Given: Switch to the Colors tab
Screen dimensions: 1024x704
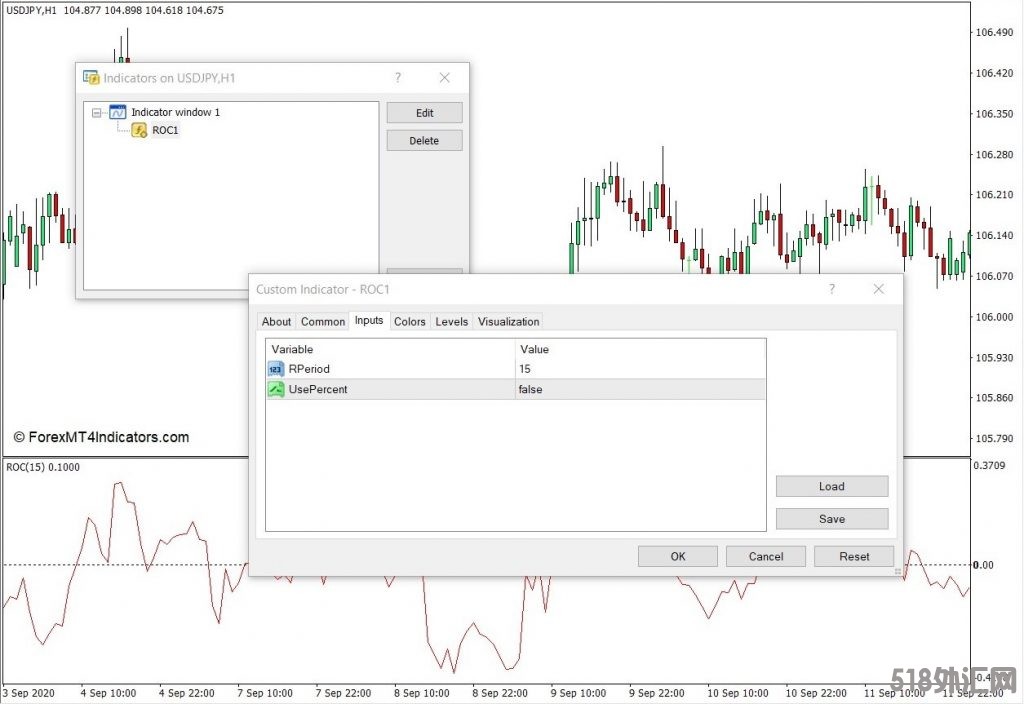Looking at the screenshot, I should click(409, 321).
